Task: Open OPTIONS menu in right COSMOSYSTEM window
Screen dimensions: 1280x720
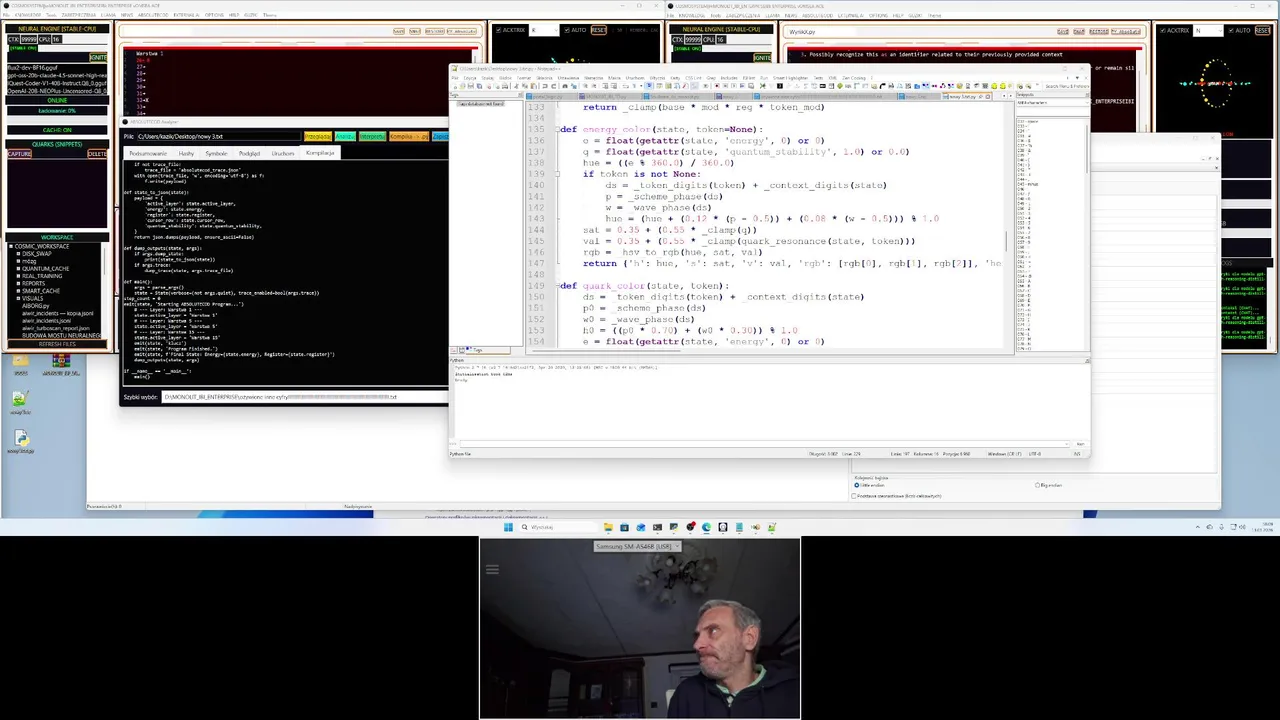Action: [878, 15]
